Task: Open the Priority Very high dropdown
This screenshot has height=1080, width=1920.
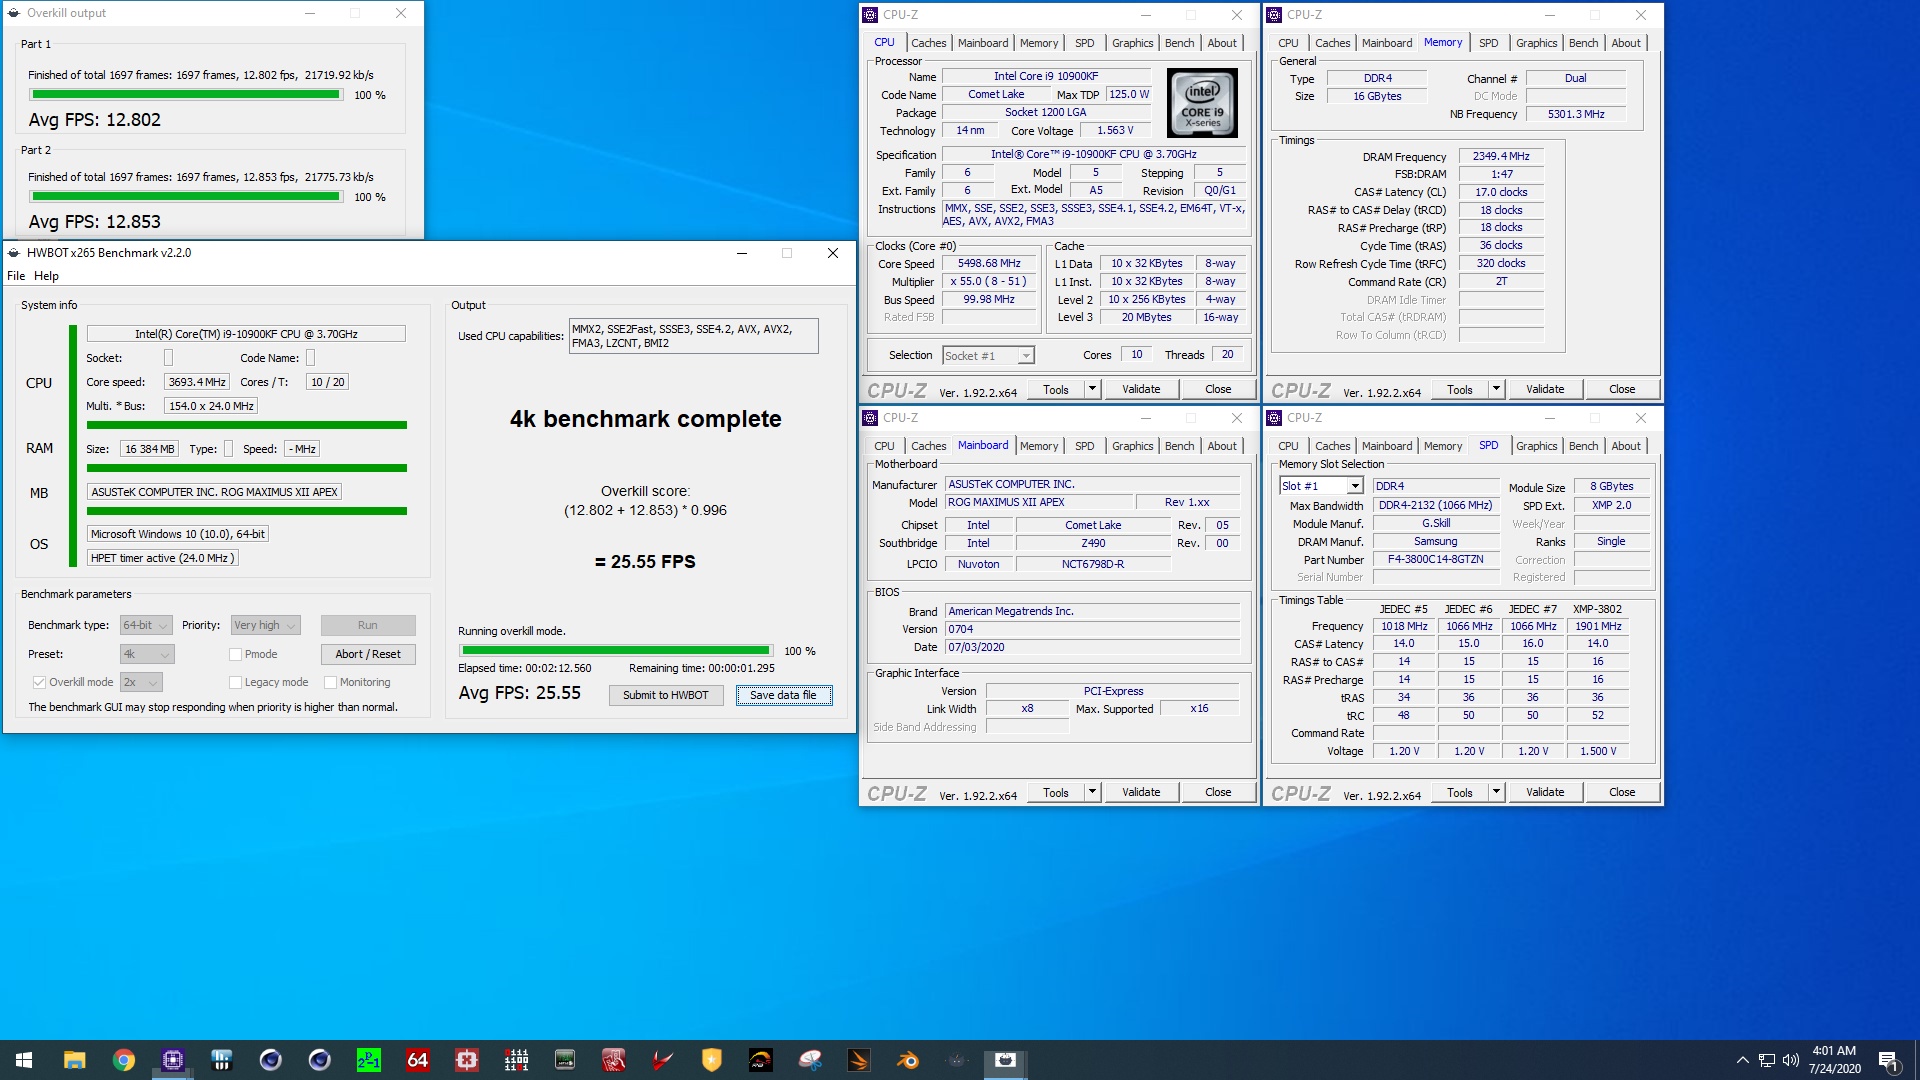Action: tap(265, 626)
